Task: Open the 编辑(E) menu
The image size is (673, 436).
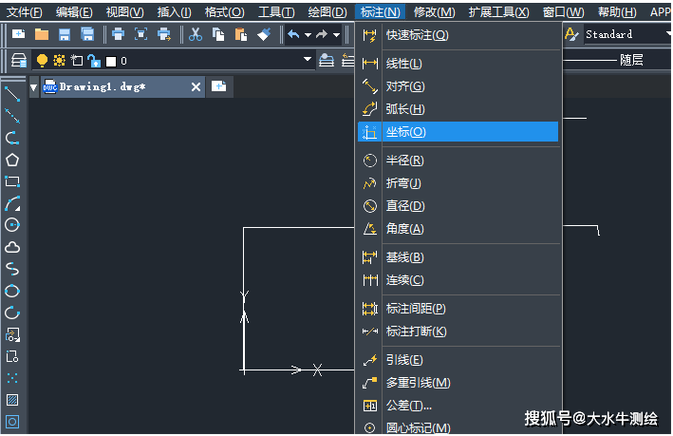Action: click(x=74, y=12)
